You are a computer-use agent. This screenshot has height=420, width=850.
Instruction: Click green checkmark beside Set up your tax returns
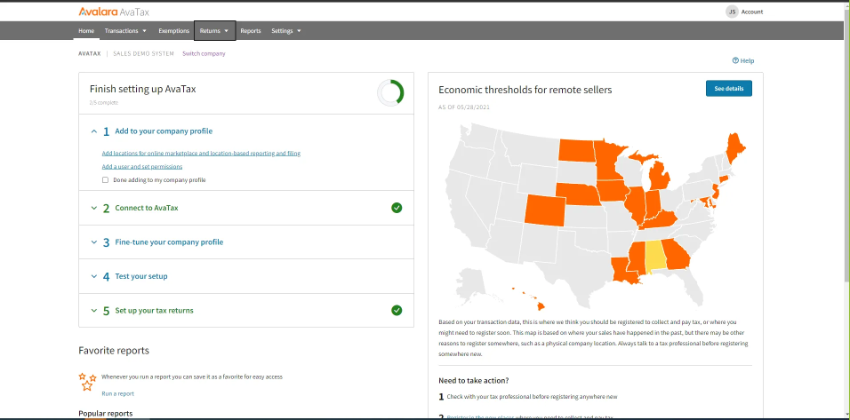tap(397, 310)
